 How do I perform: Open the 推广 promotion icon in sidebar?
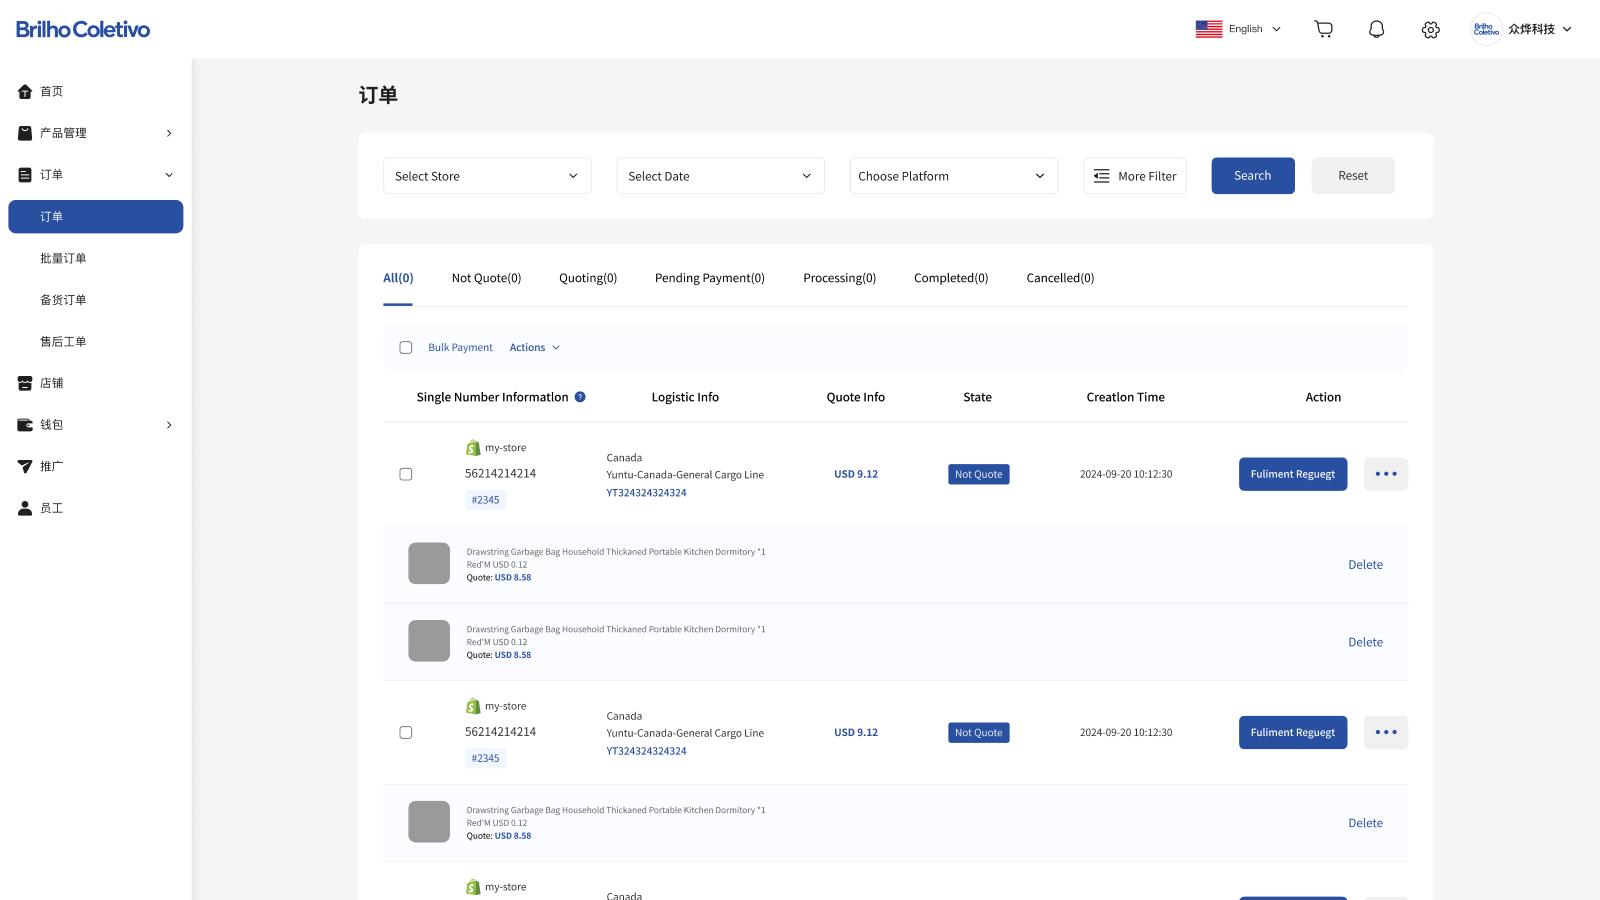click(25, 467)
